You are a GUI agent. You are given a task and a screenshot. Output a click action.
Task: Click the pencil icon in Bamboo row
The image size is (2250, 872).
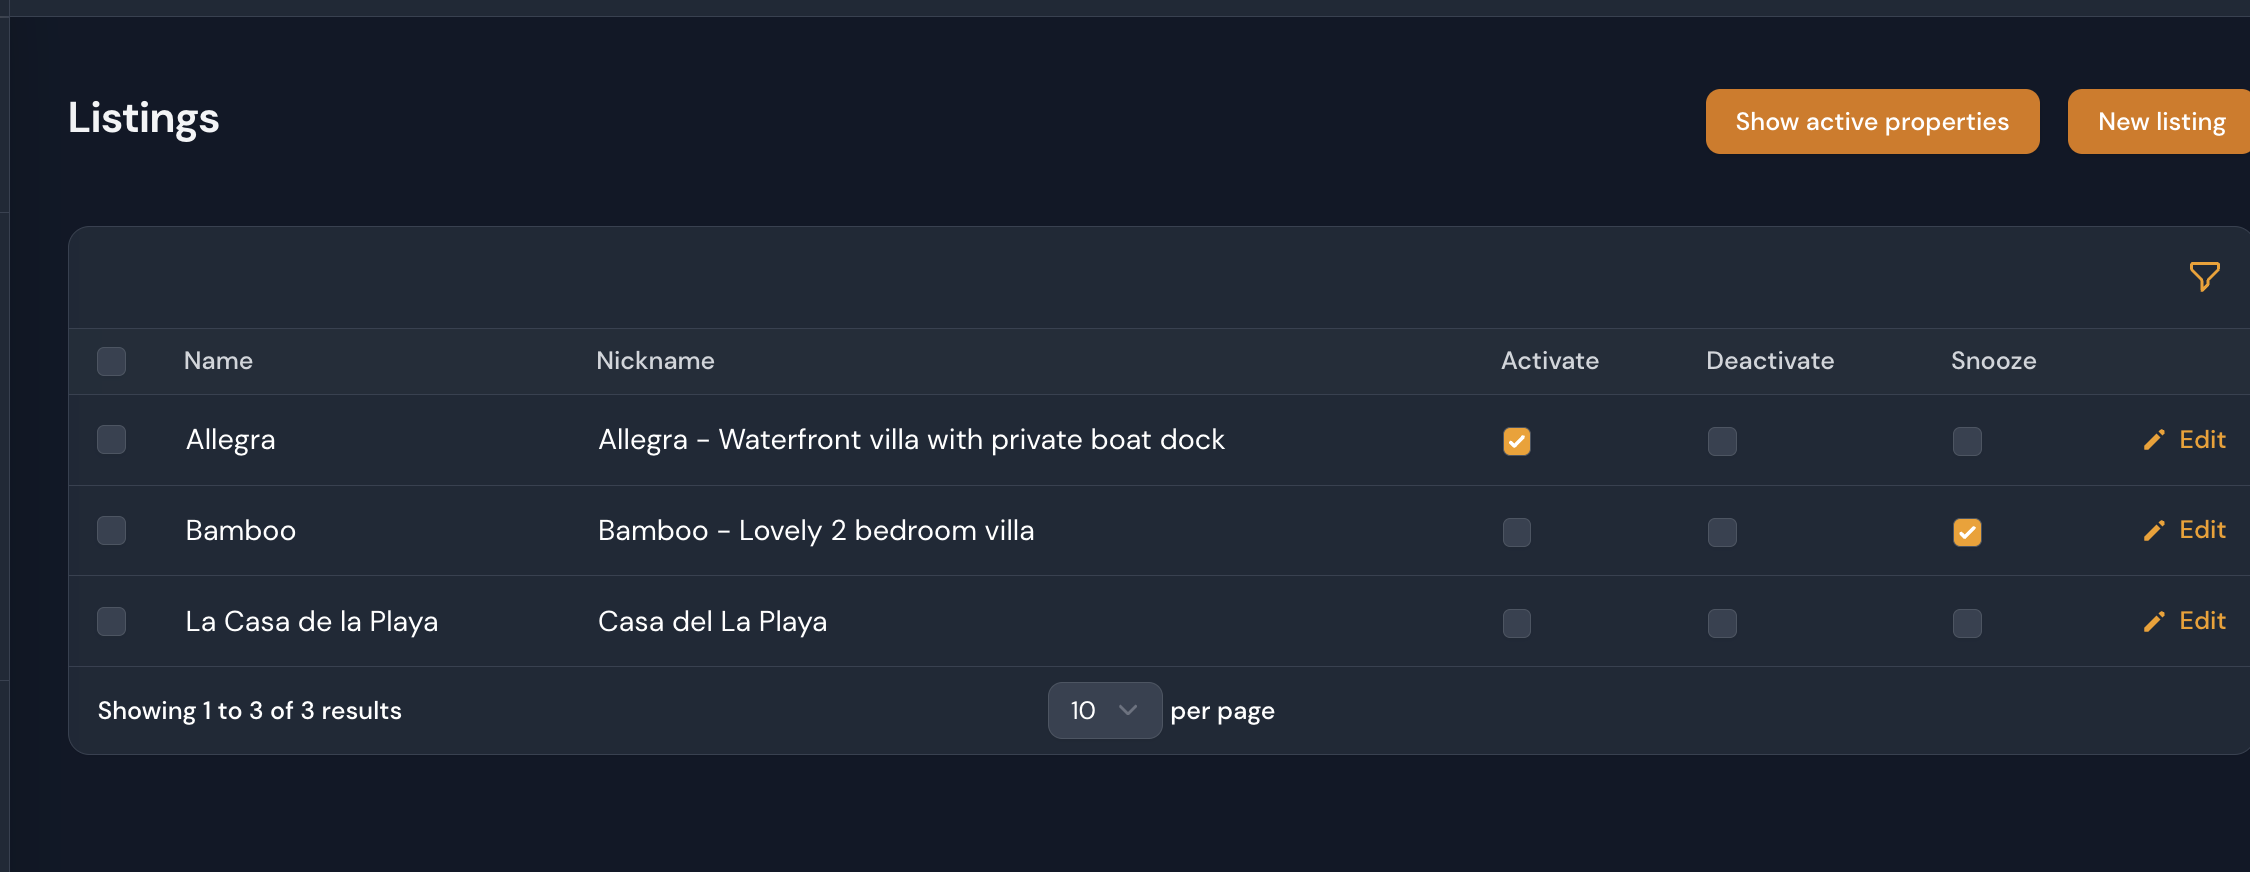pyautogui.click(x=2153, y=531)
